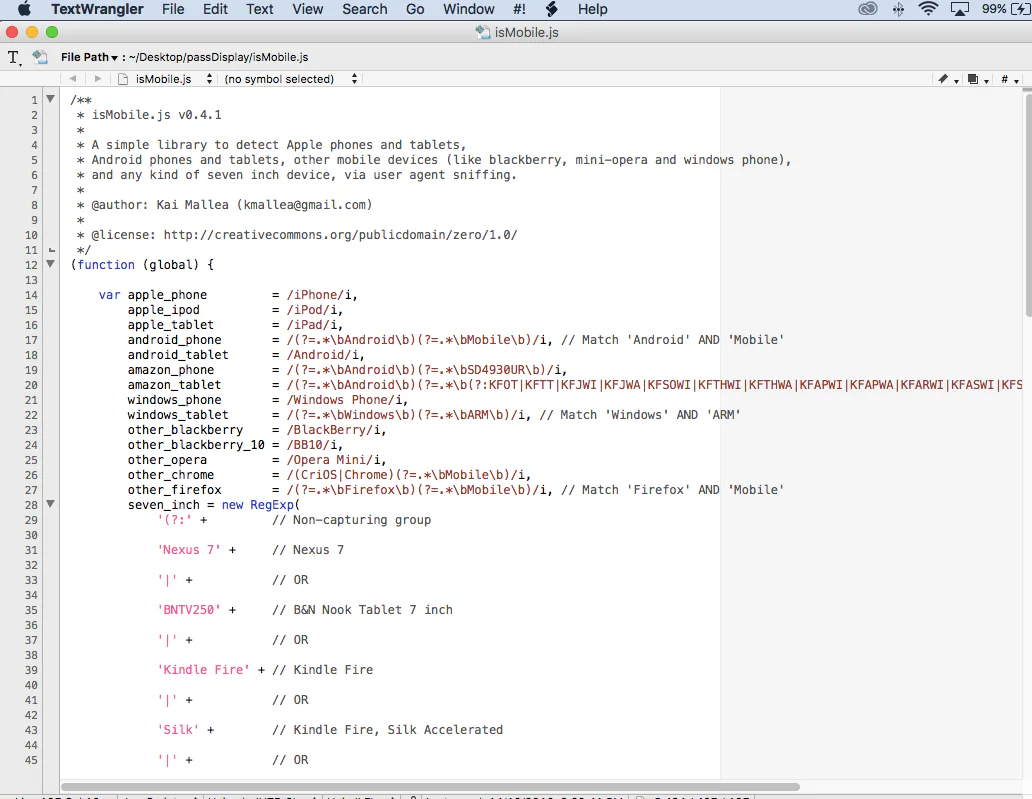Click the Bluetooth menu bar icon

[x=898, y=9]
